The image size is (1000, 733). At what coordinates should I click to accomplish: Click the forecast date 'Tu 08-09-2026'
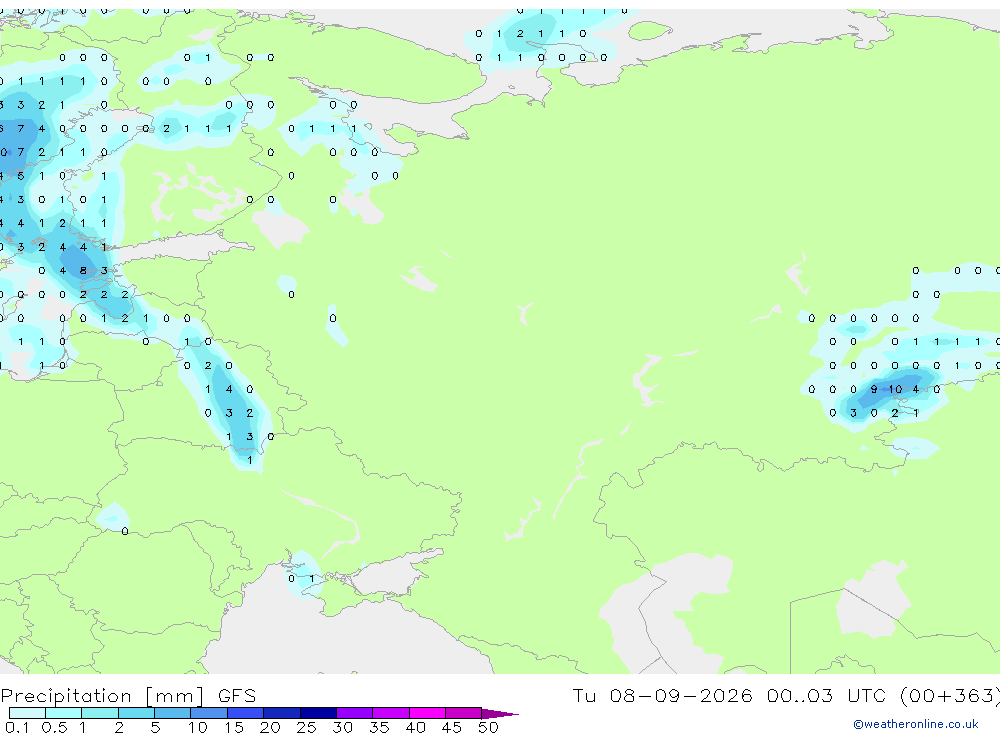tap(662, 695)
